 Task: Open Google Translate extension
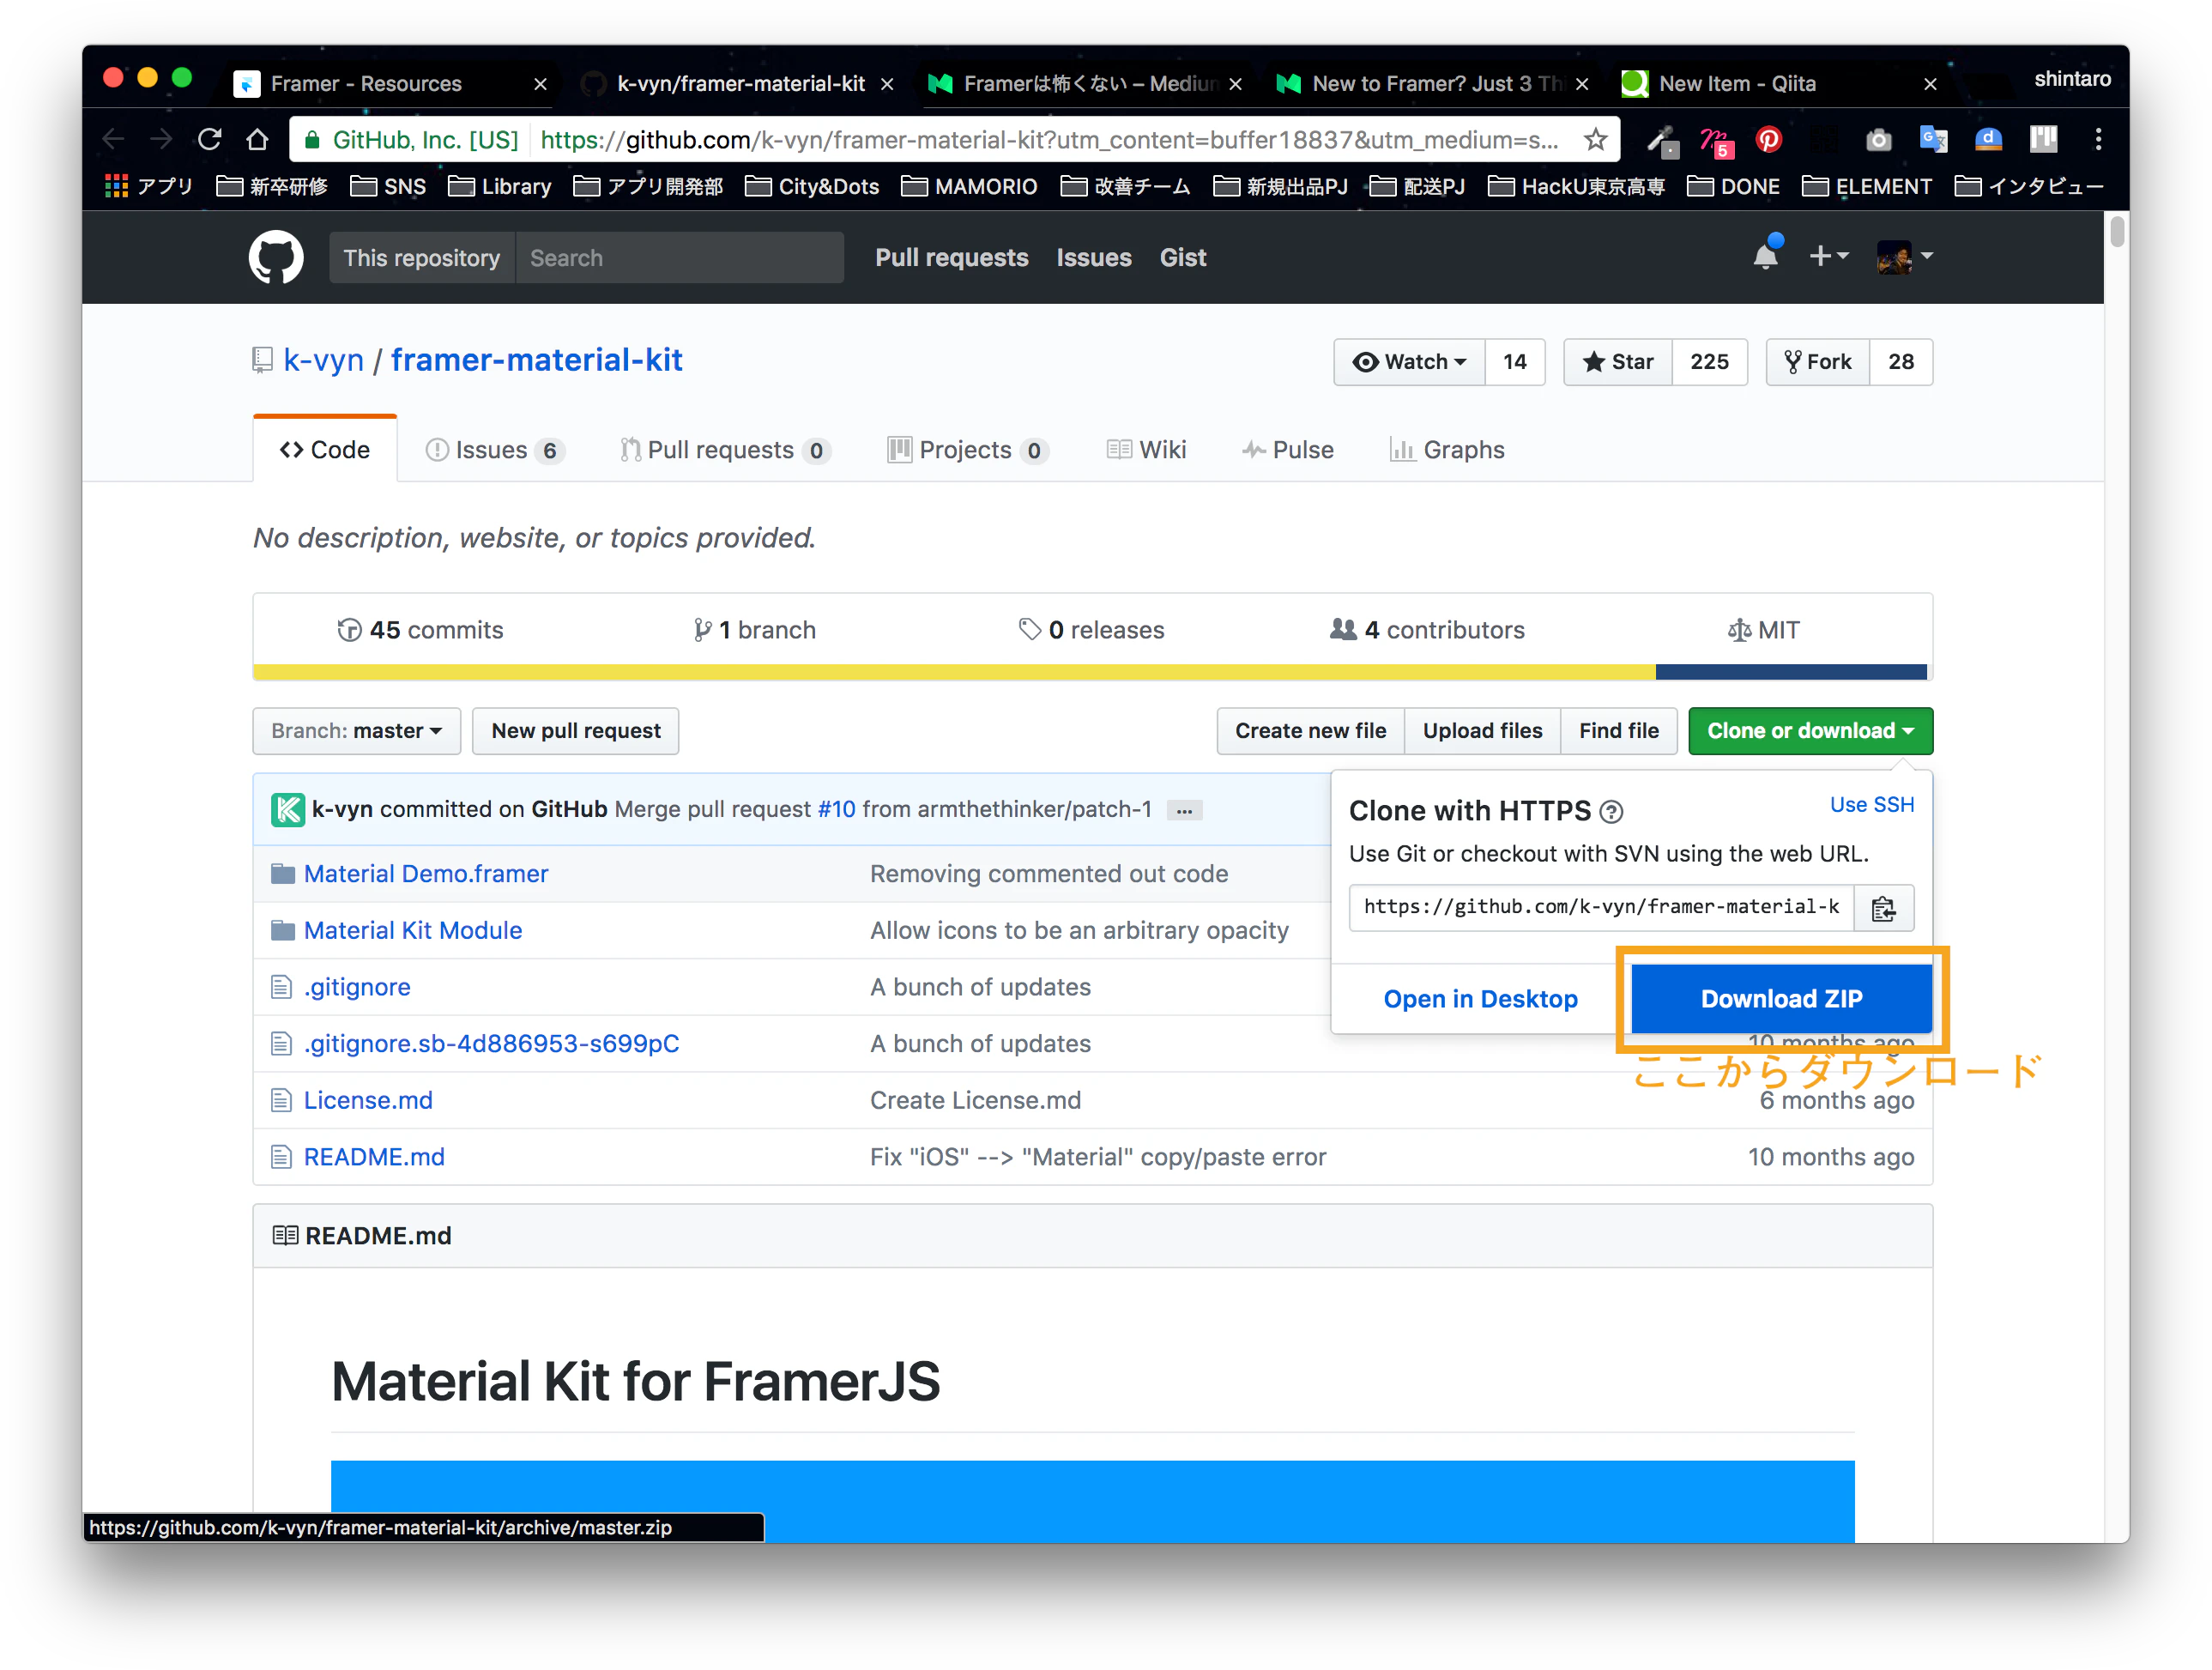pos(1933,140)
